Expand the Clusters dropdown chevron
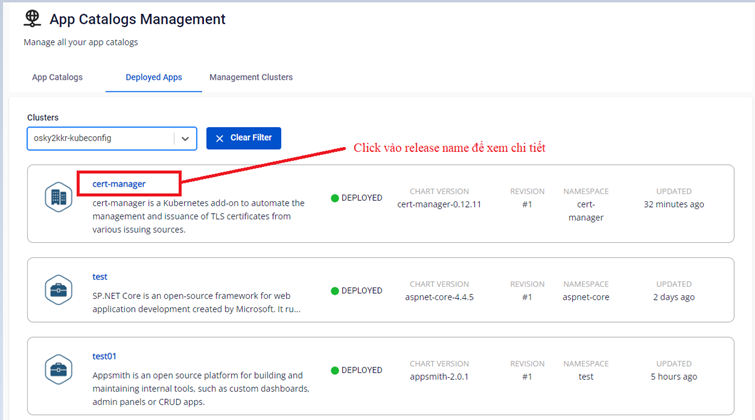755x420 pixels. (x=185, y=139)
